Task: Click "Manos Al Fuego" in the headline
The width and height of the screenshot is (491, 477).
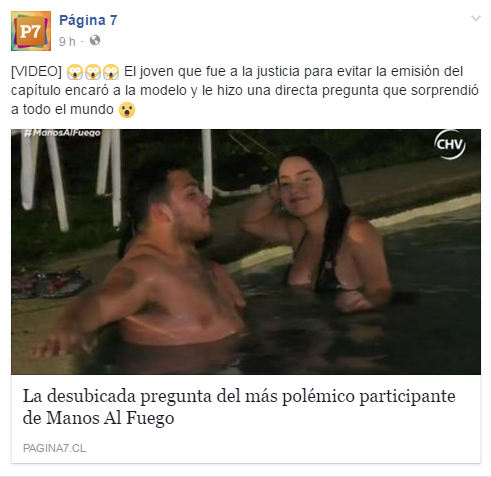Action: [x=110, y=418]
